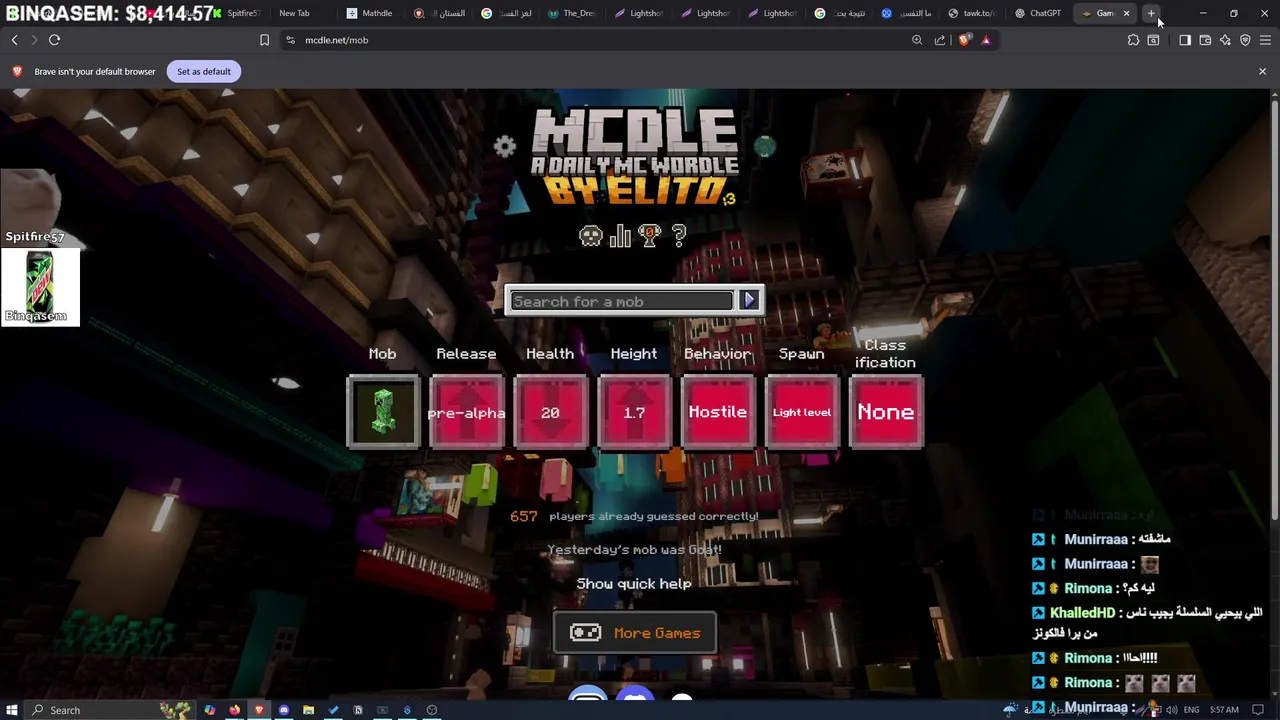Submit the guess with the arrow button

(750, 301)
